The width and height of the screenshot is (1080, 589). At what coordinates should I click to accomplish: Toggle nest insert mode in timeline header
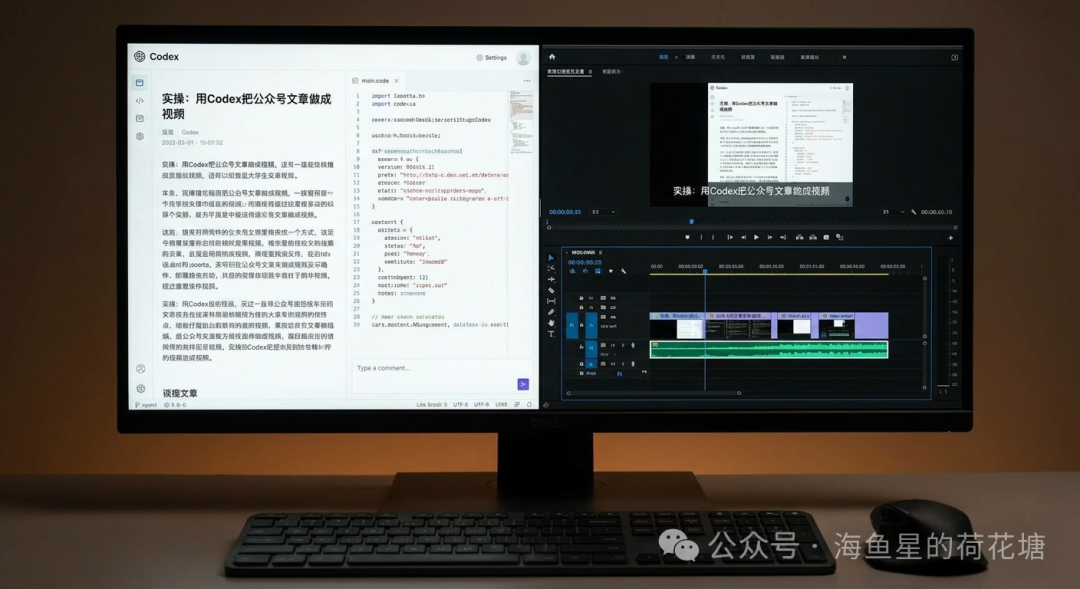click(x=572, y=271)
